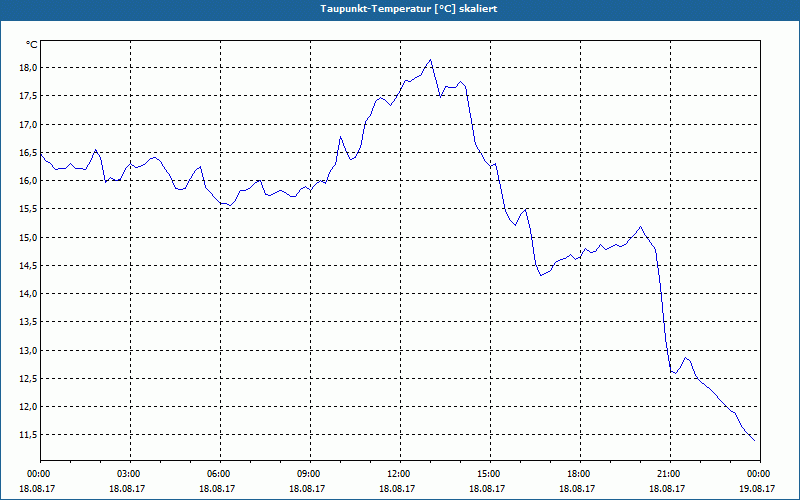Click the 17,0 y-axis value
This screenshot has width=800, height=500.
[30, 124]
